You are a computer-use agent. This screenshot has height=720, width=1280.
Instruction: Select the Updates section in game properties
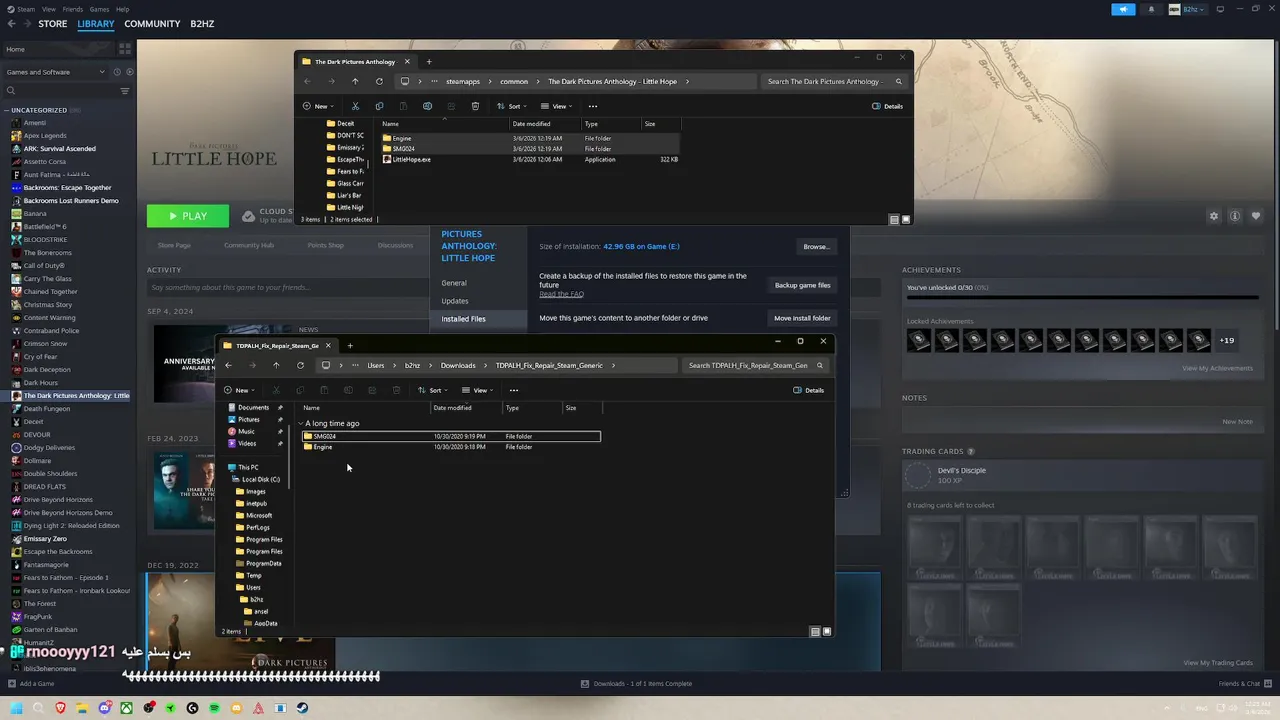coord(455,301)
